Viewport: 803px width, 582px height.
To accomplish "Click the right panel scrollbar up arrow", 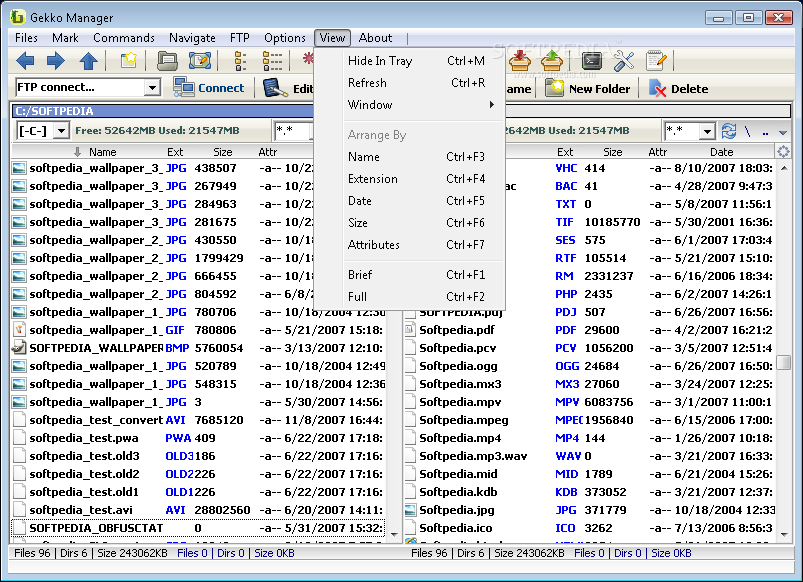I will click(x=784, y=168).
